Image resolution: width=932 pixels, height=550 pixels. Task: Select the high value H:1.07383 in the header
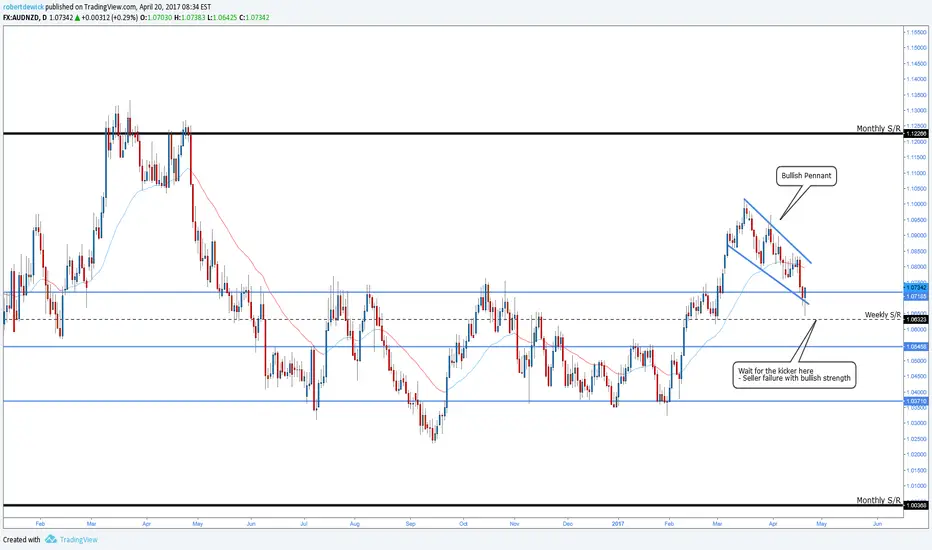(x=190, y=18)
